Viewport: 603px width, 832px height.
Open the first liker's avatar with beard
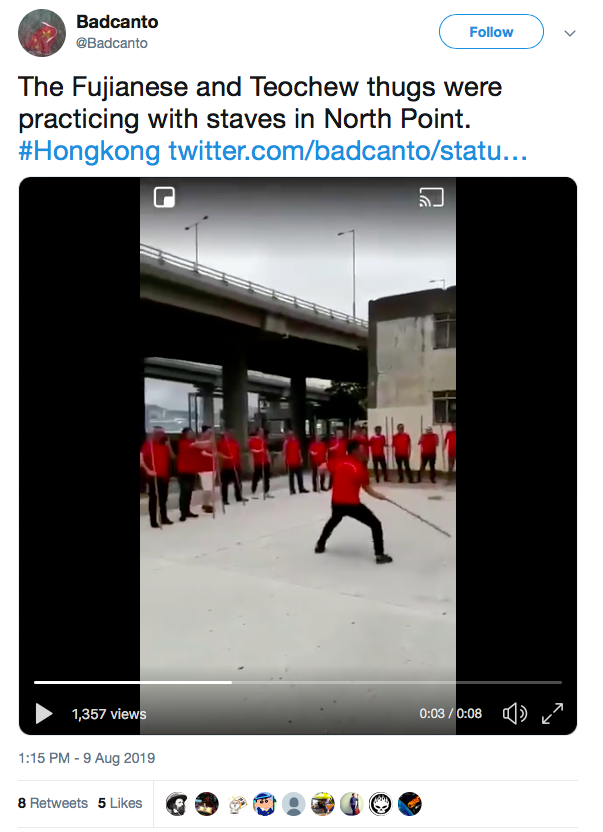pyautogui.click(x=177, y=804)
